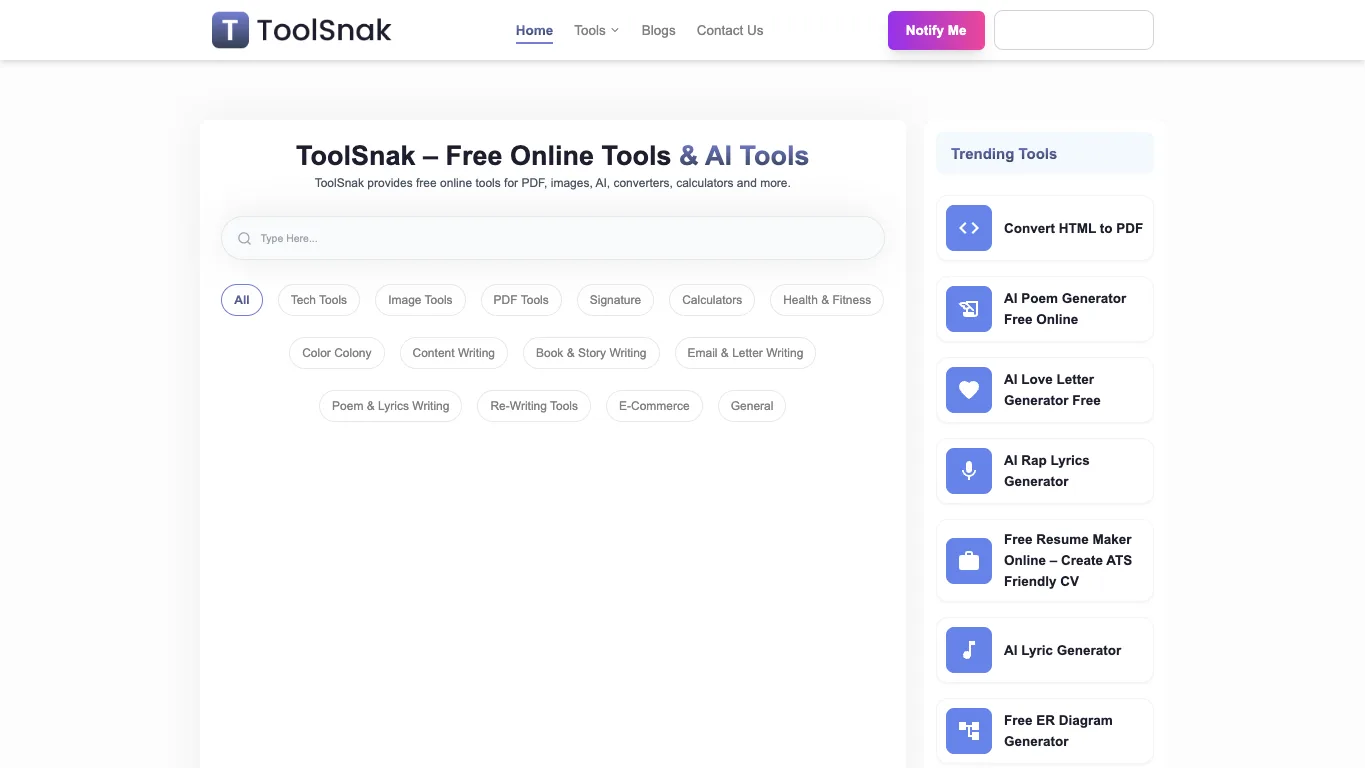1365x768 pixels.
Task: Show Email & Letter Writing tools
Action: [745, 353]
